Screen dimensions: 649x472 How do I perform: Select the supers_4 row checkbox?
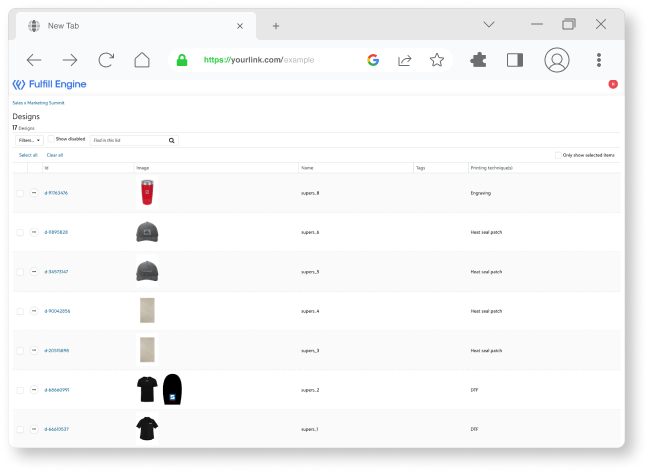20,311
